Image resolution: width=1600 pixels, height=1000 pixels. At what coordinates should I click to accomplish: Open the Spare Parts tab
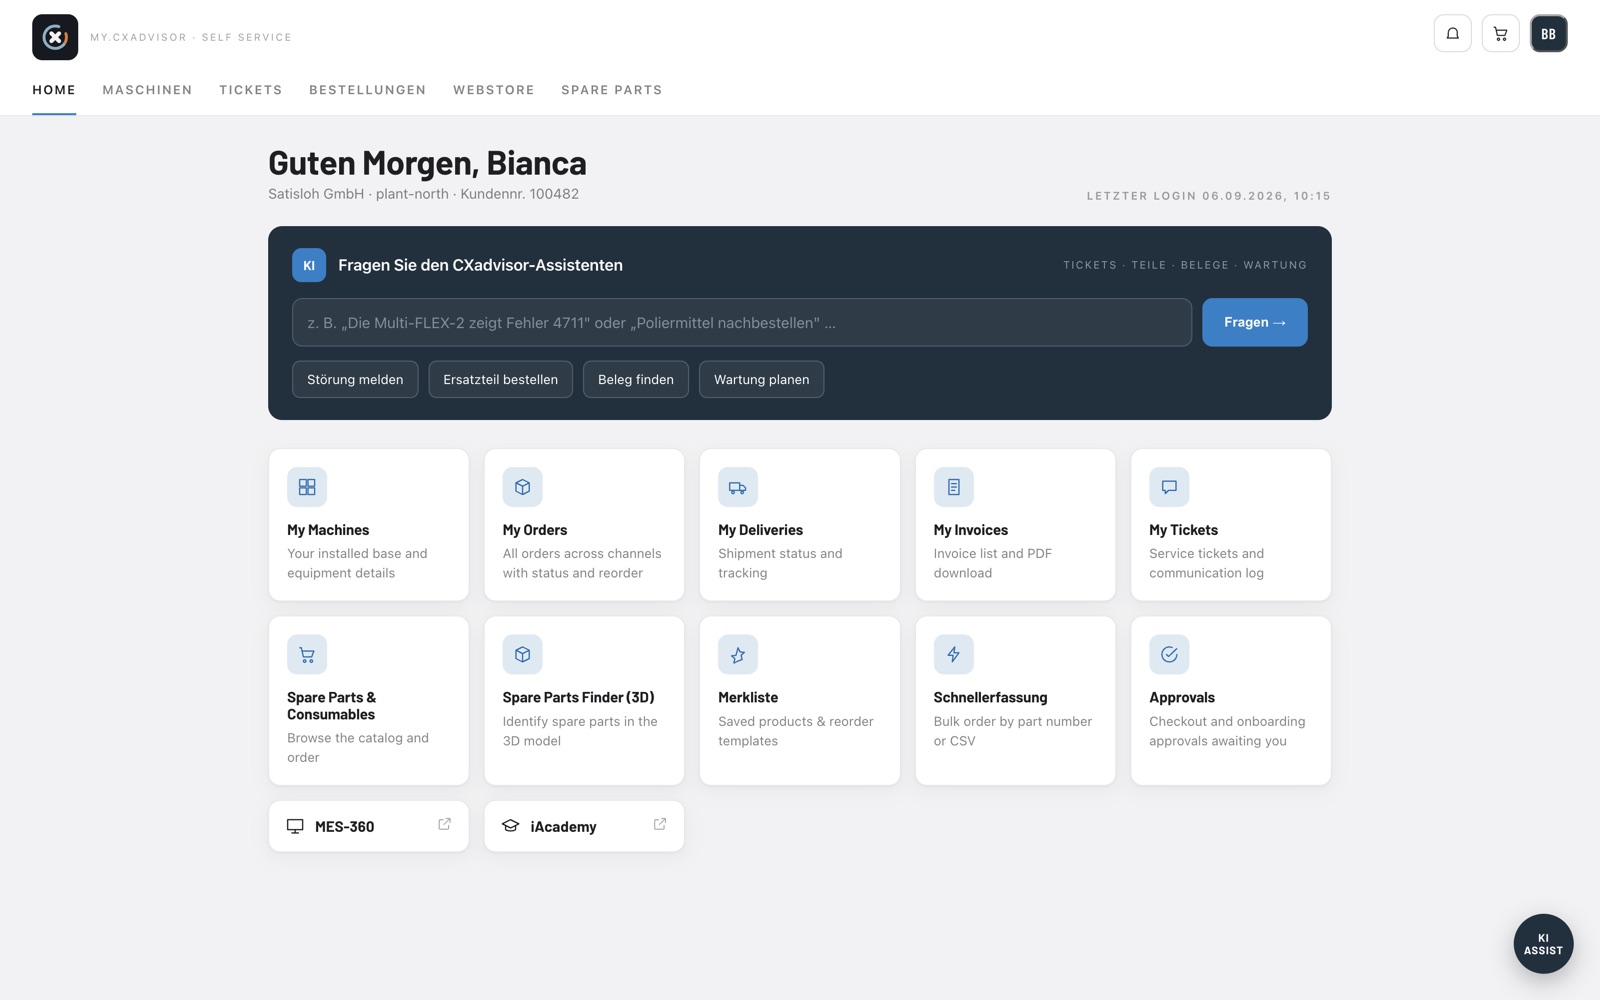coord(612,90)
